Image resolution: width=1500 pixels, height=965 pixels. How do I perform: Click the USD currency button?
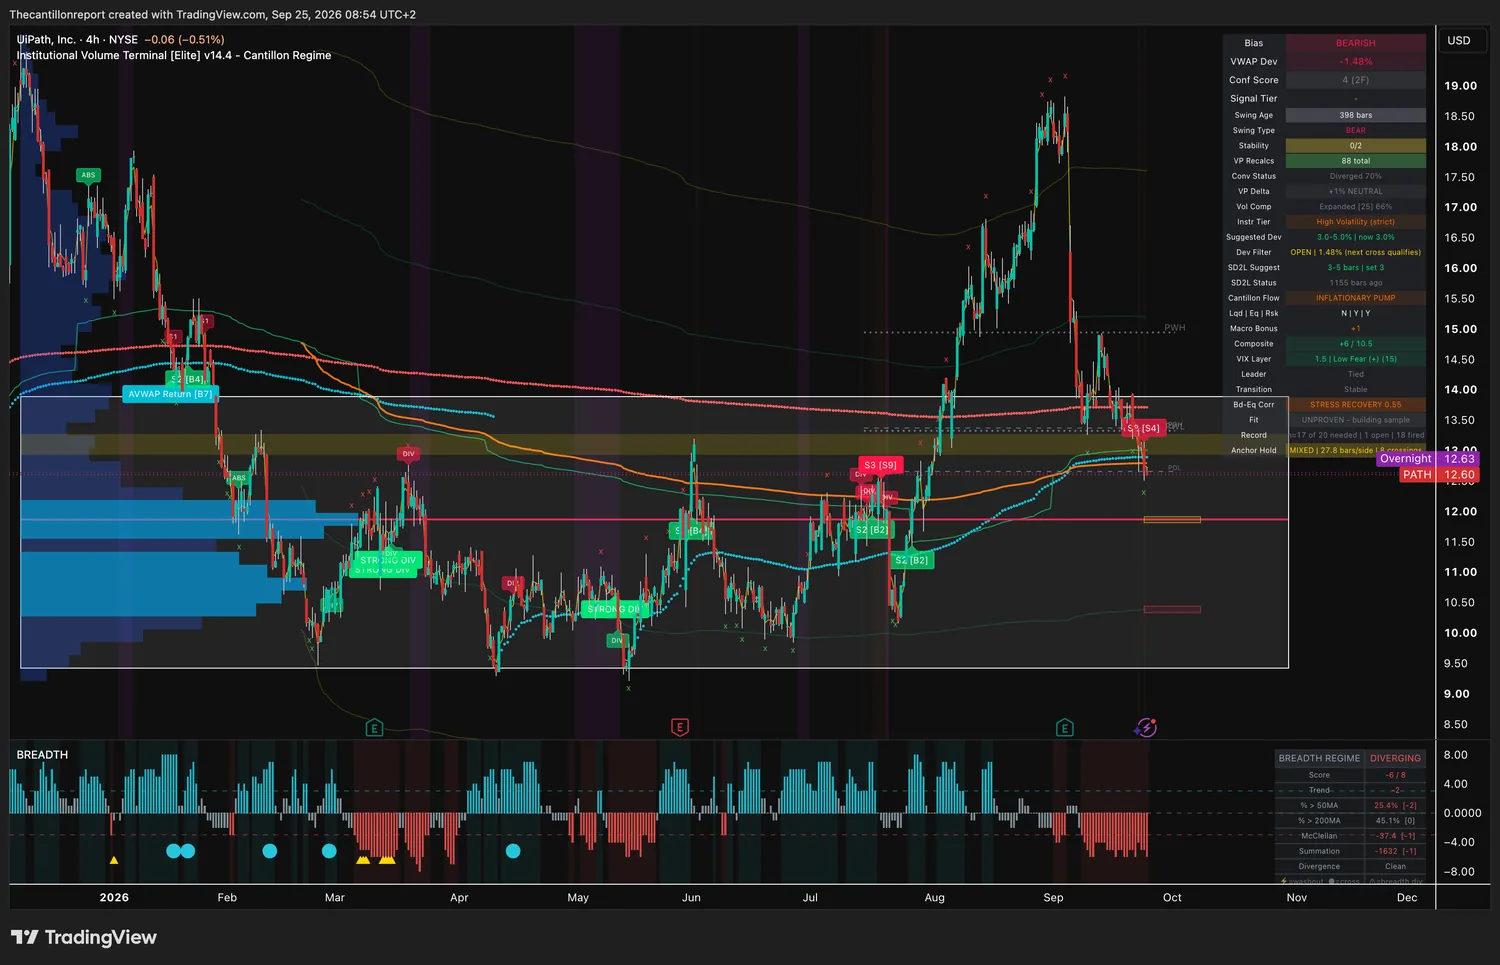(x=1459, y=41)
